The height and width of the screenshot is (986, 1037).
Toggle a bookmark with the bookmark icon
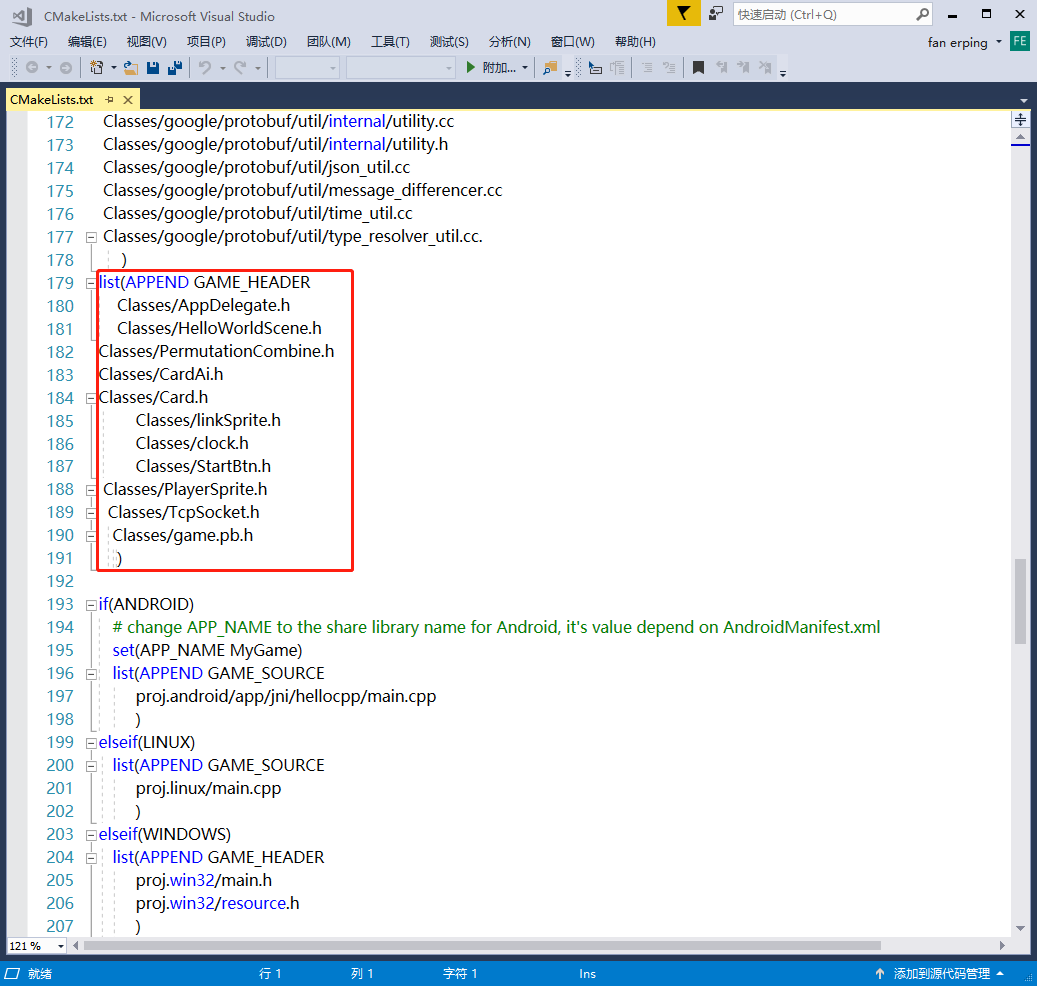click(699, 69)
